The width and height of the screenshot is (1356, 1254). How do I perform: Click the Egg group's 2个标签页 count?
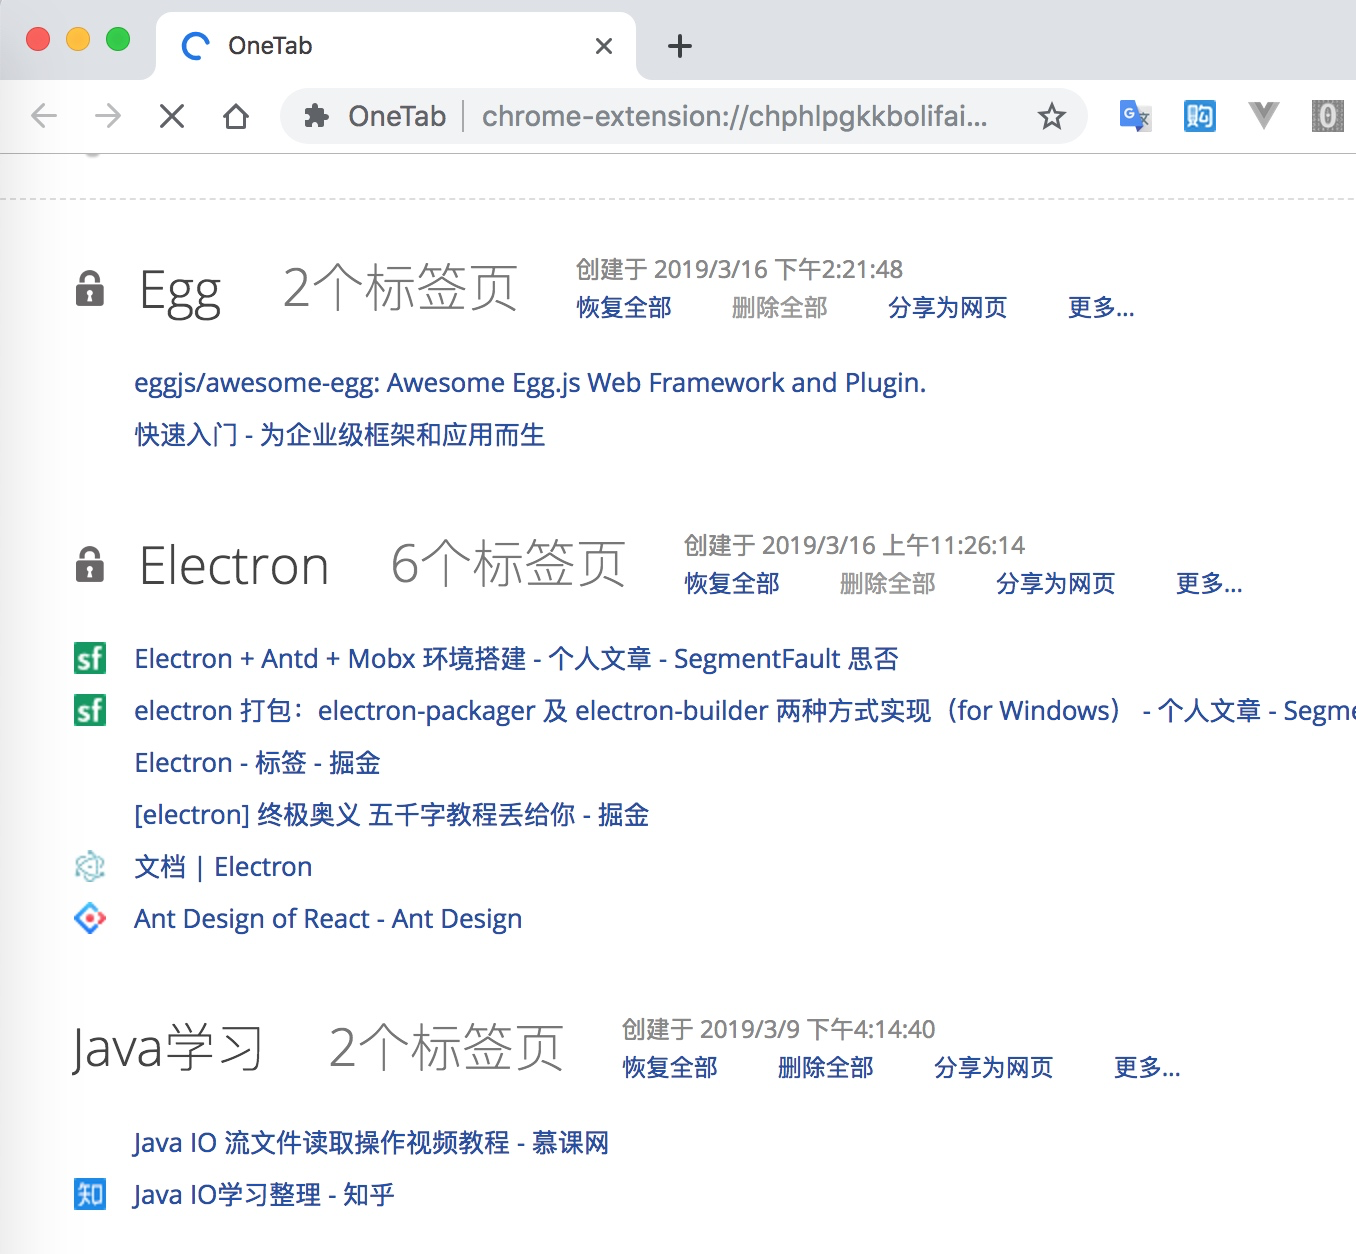400,288
